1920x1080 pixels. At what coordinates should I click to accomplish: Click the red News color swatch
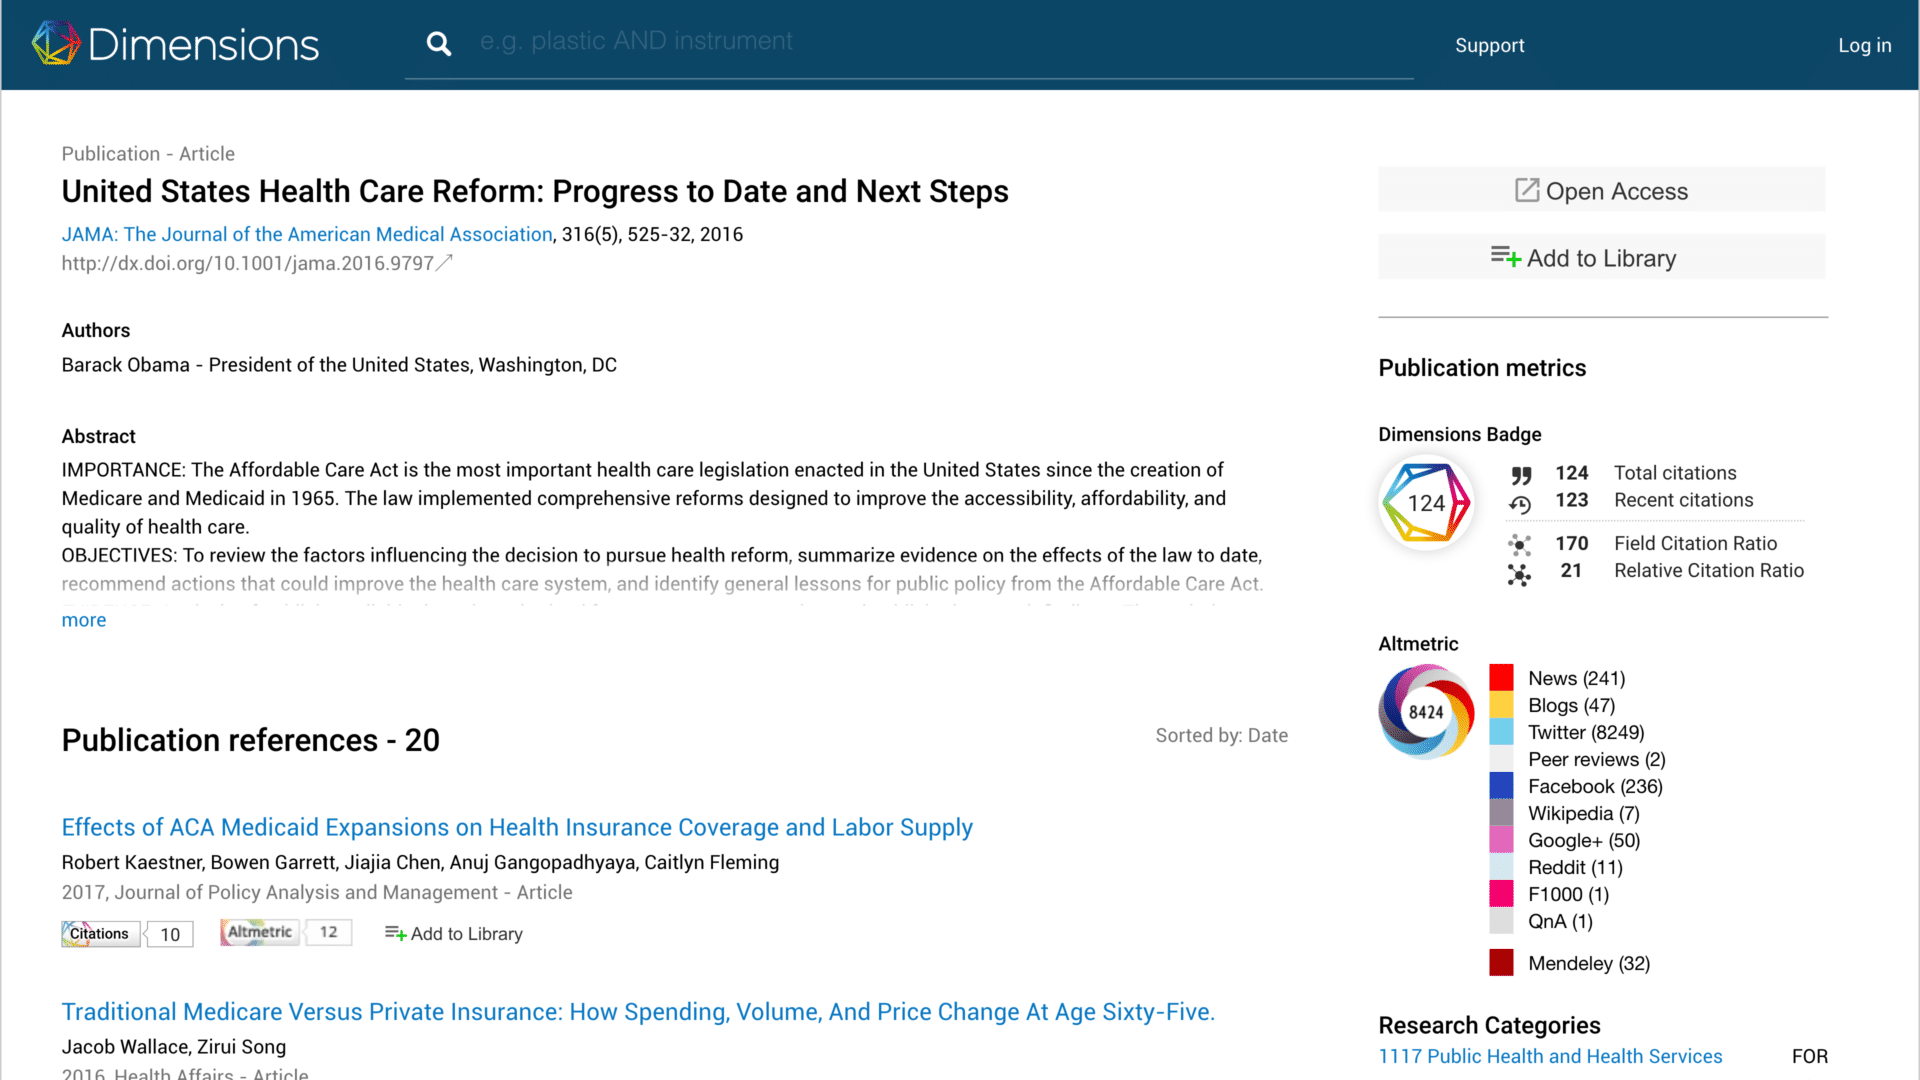(1501, 677)
